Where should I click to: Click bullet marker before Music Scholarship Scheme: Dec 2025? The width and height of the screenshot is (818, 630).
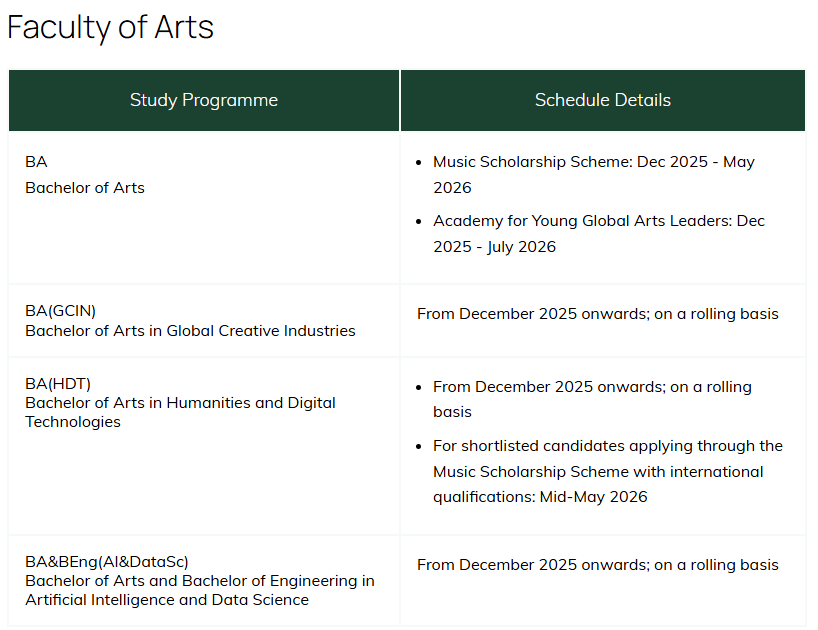tap(419, 162)
